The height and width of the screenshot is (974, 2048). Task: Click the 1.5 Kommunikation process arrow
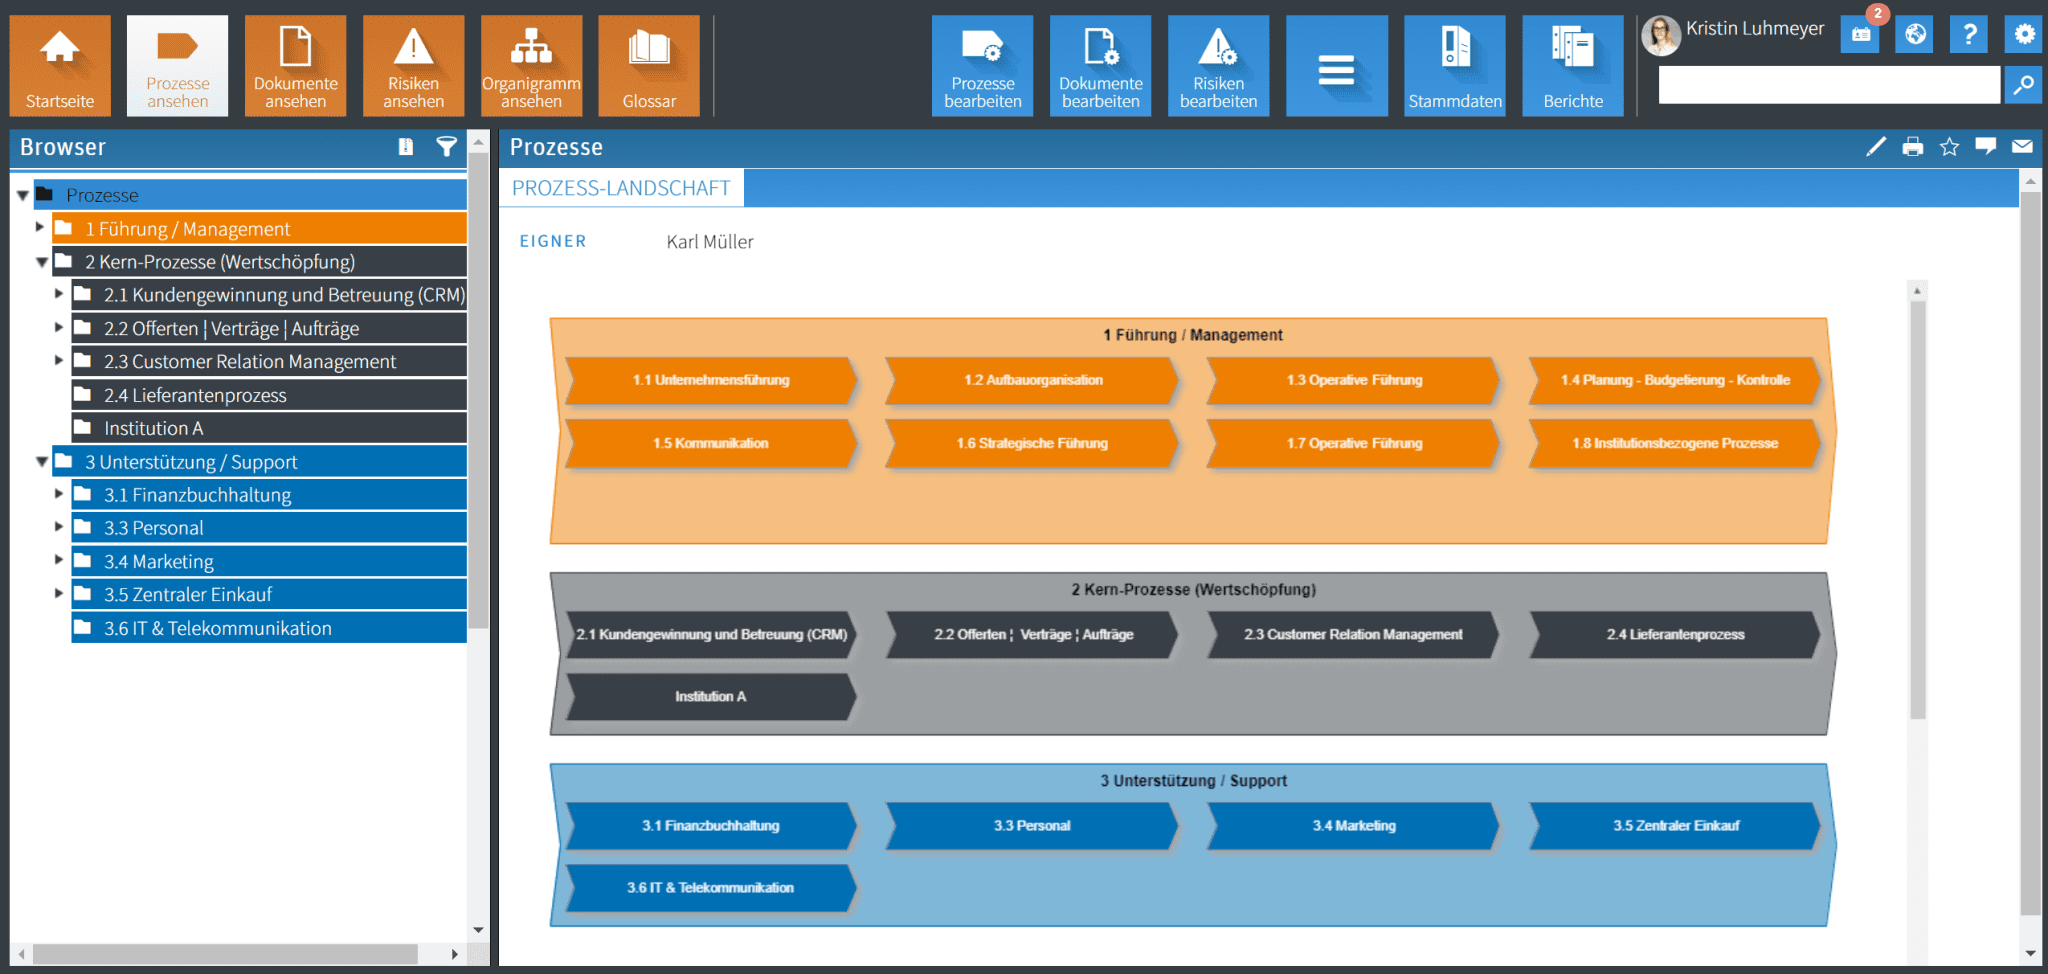[710, 443]
